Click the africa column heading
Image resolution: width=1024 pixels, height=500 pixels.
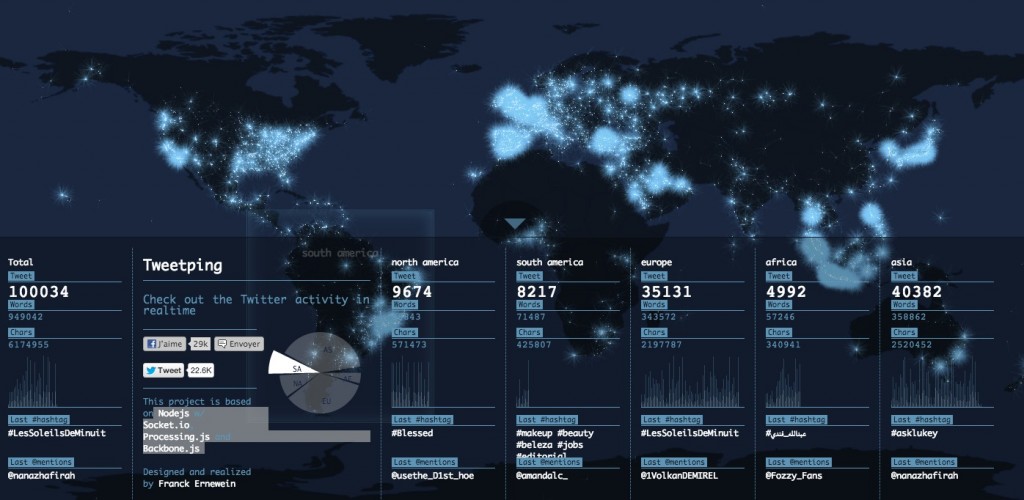(x=781, y=262)
